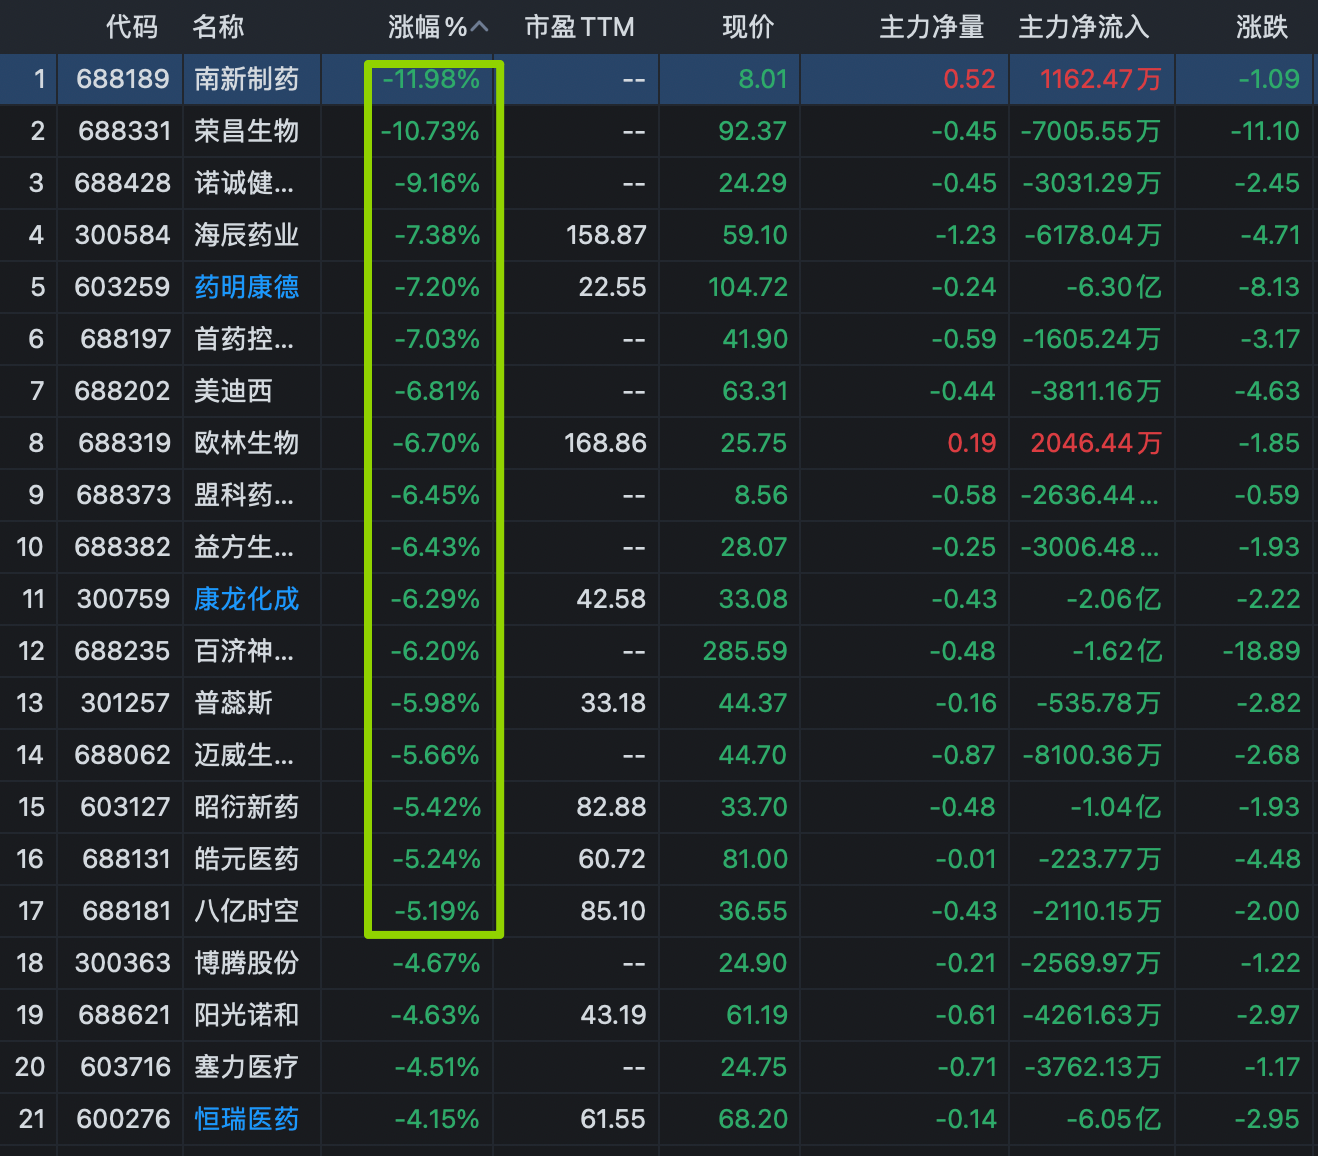Open stock link 康龙化成
Screen dimensions: 1318x1156
[x=247, y=599]
